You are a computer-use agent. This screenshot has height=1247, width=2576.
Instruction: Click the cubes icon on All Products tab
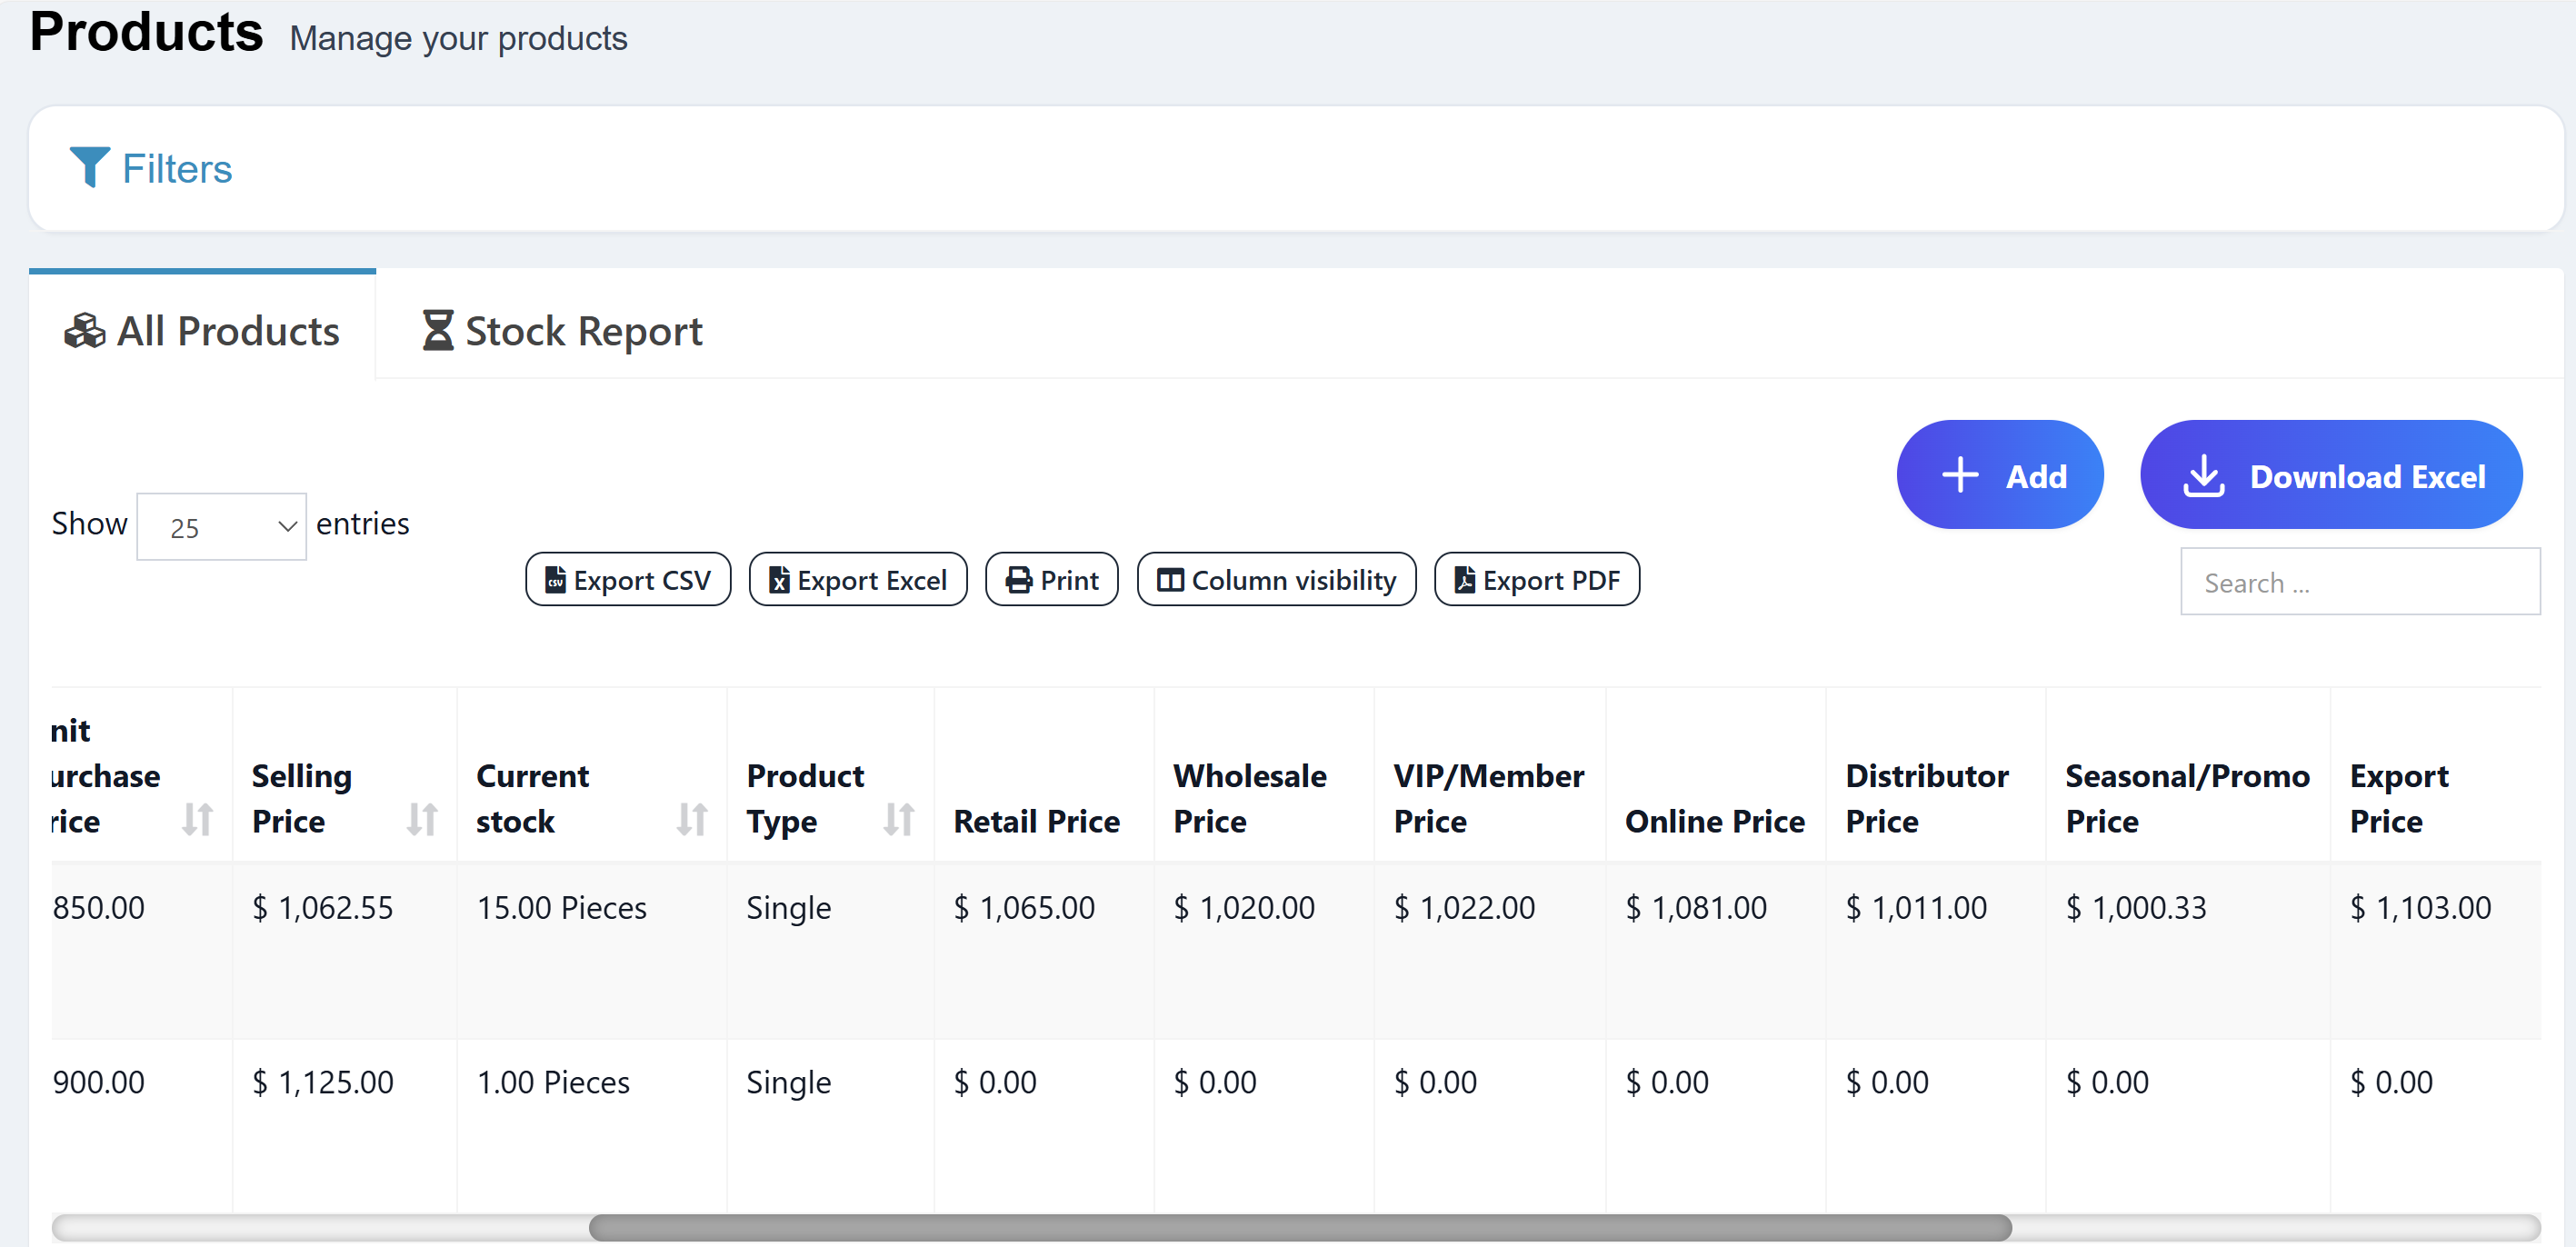[84, 331]
